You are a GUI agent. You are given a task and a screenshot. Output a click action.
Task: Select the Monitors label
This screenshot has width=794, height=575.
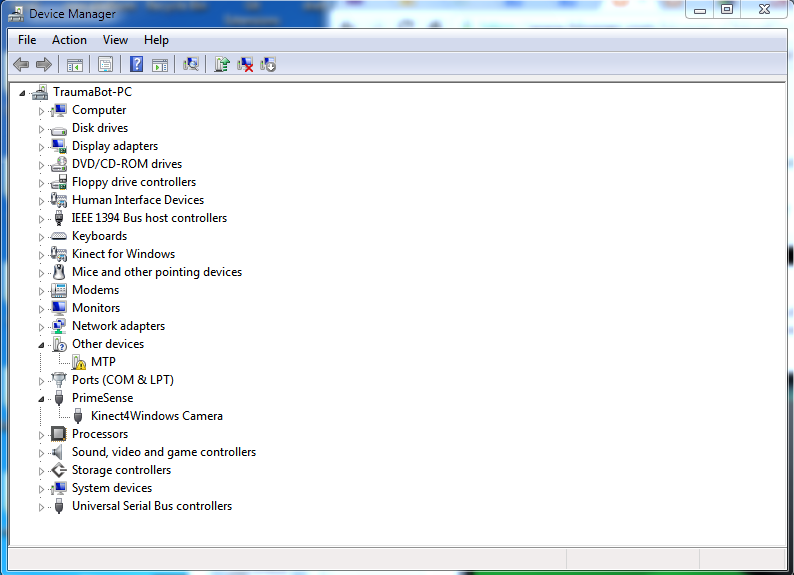point(96,308)
